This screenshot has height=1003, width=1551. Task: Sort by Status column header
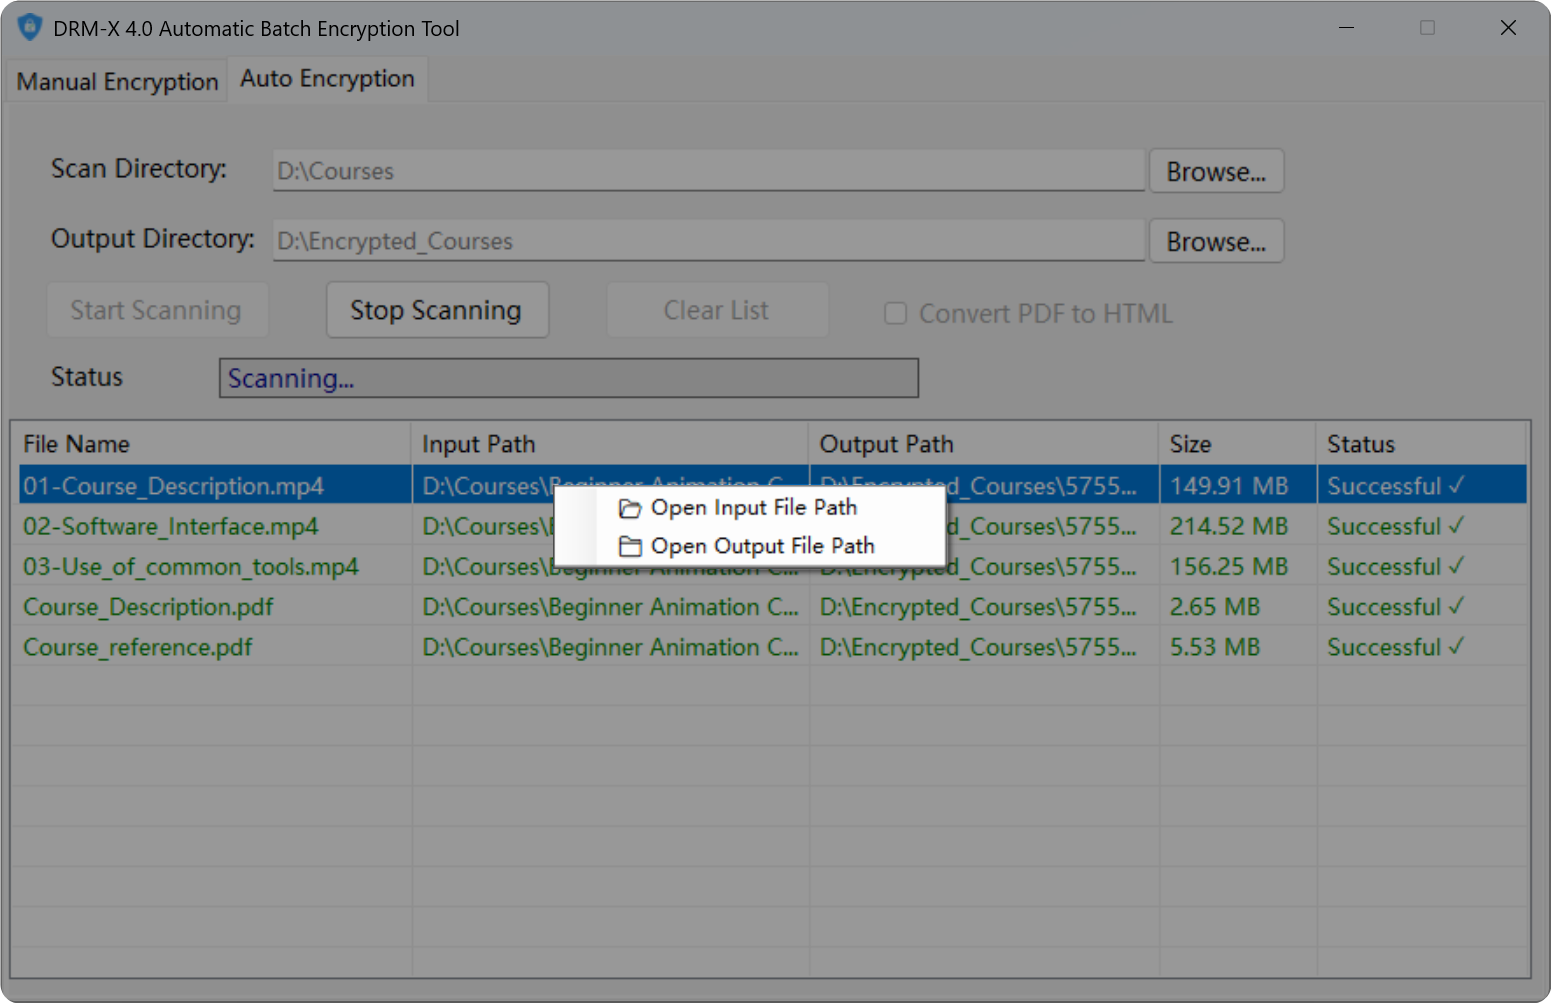(x=1421, y=444)
